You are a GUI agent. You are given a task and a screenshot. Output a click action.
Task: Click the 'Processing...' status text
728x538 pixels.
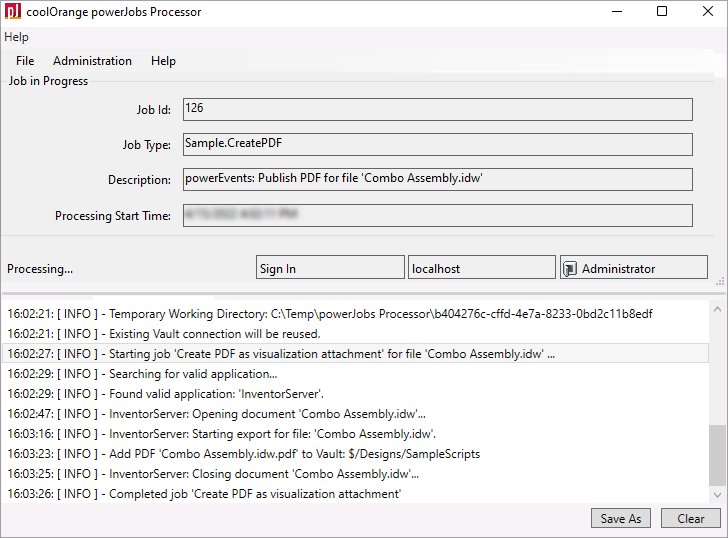40,269
